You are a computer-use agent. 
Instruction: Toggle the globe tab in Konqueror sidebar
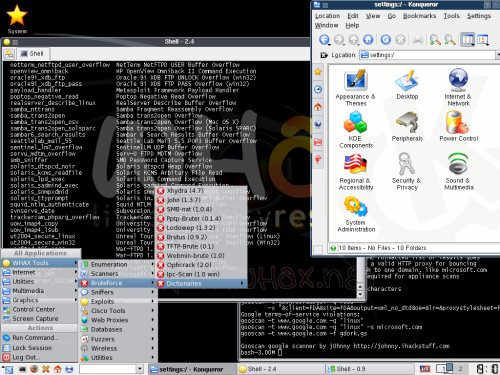point(318,124)
